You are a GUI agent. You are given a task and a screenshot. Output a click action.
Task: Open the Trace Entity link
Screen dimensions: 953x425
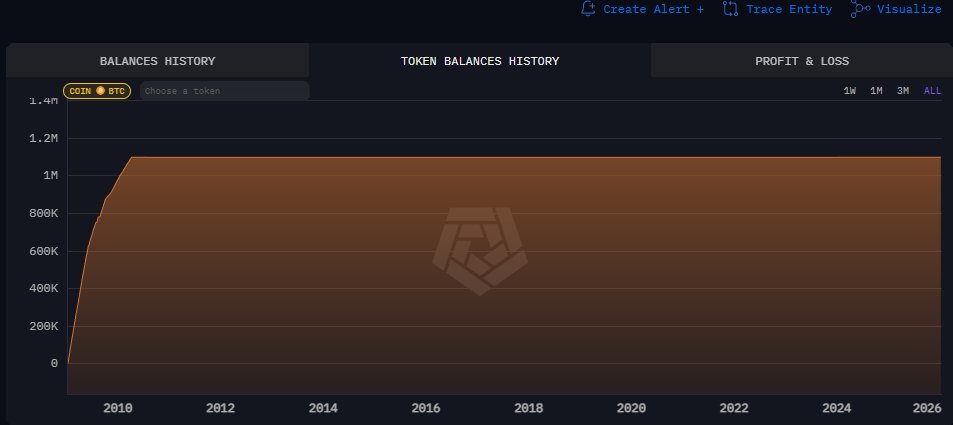click(x=789, y=9)
